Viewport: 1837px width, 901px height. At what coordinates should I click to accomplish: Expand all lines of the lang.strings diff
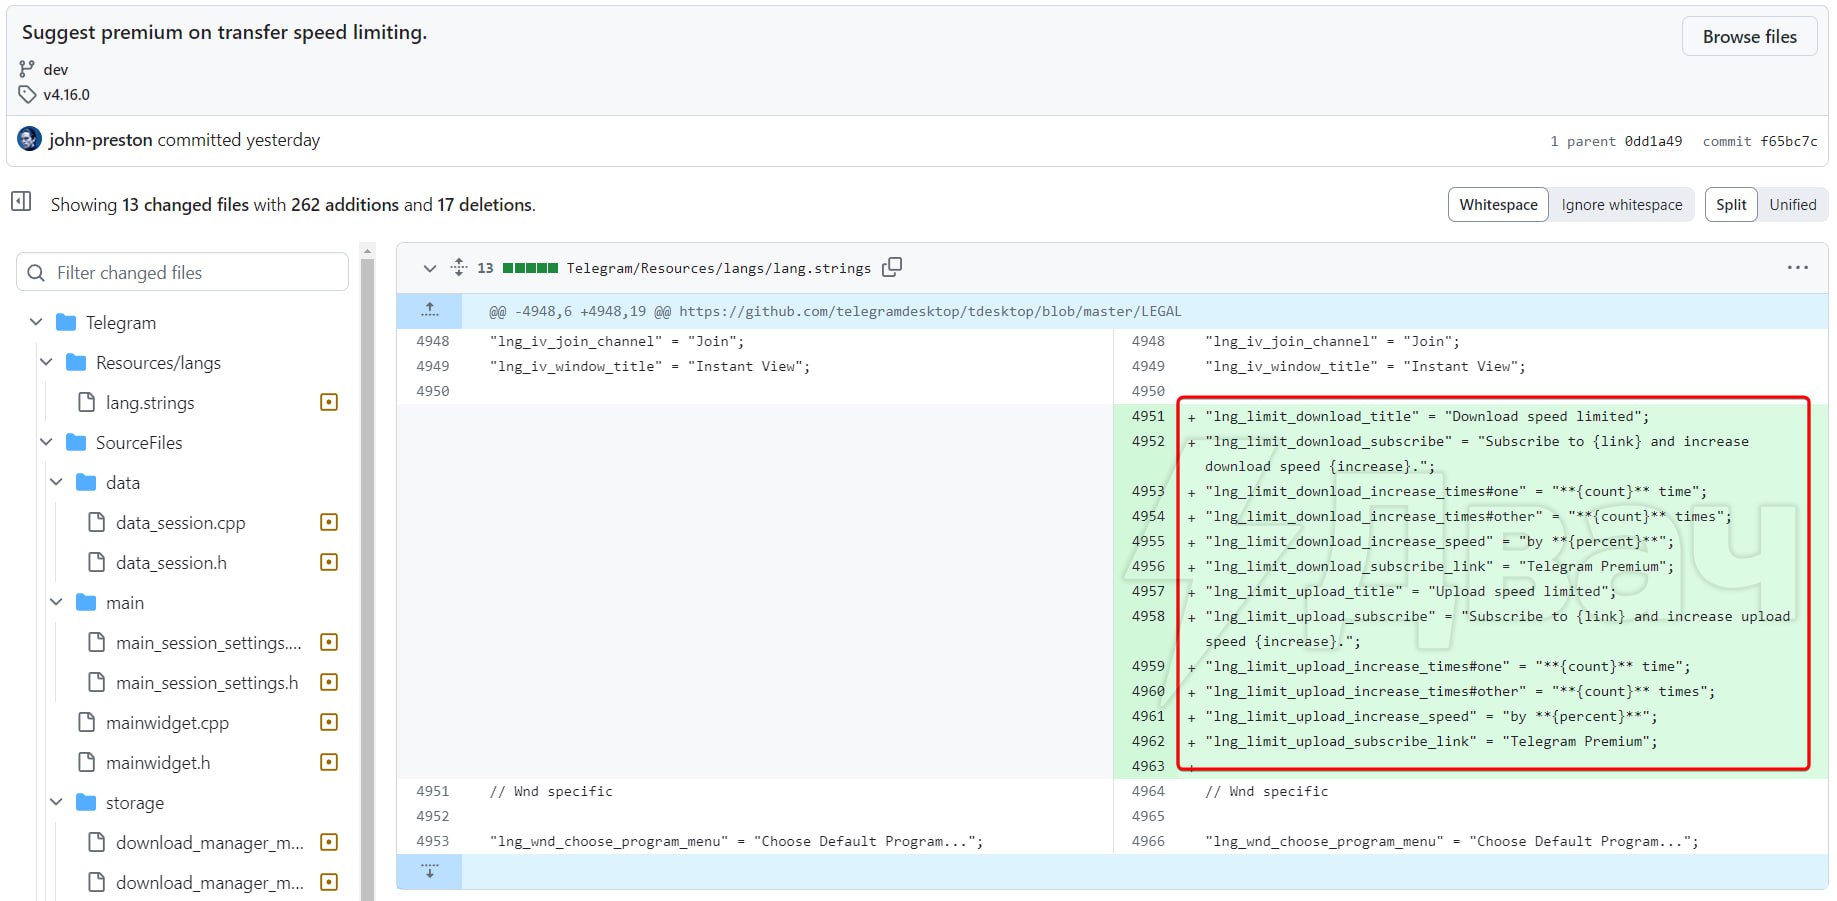(459, 267)
